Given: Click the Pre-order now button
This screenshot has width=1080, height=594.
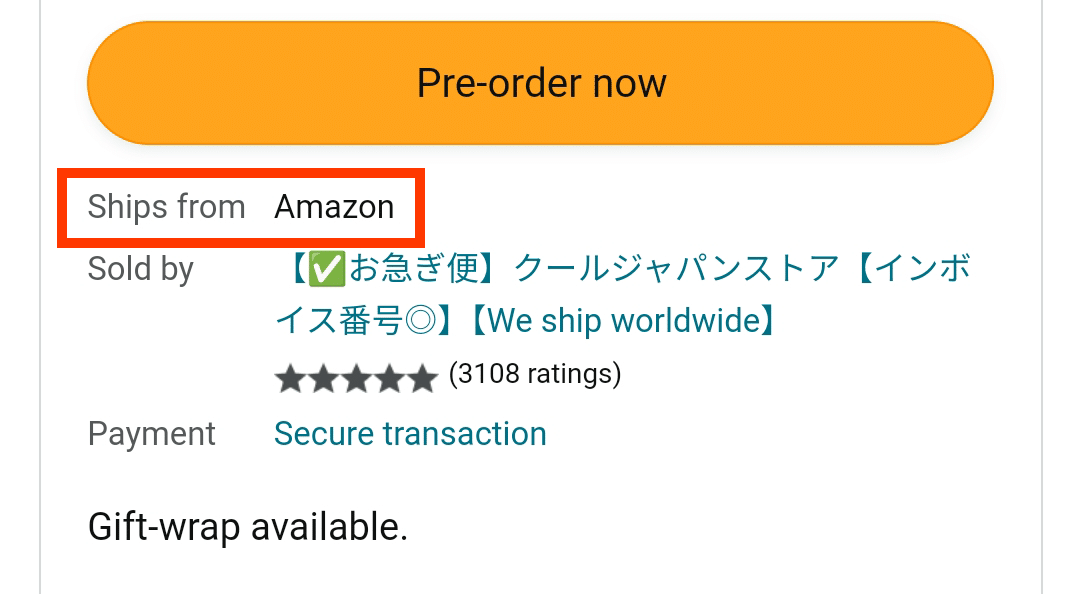Looking at the screenshot, I should (540, 83).
